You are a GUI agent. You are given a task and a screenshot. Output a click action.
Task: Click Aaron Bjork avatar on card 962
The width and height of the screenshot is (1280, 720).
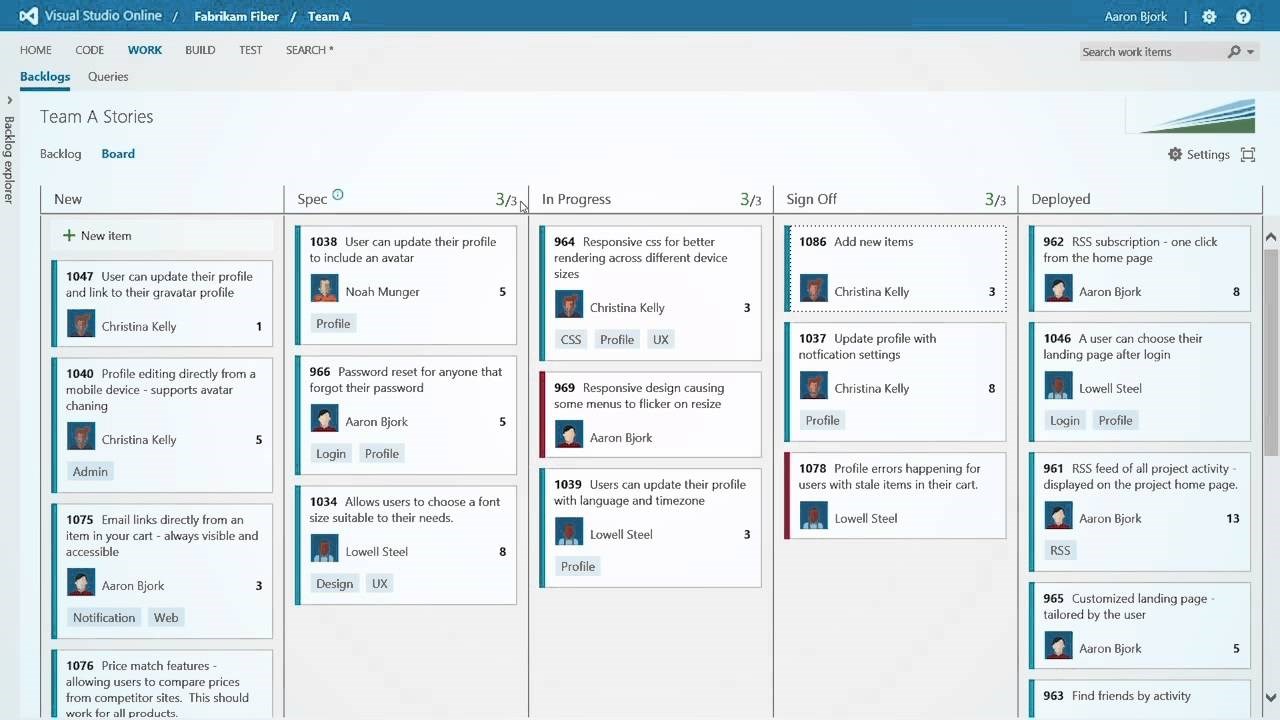(1058, 289)
